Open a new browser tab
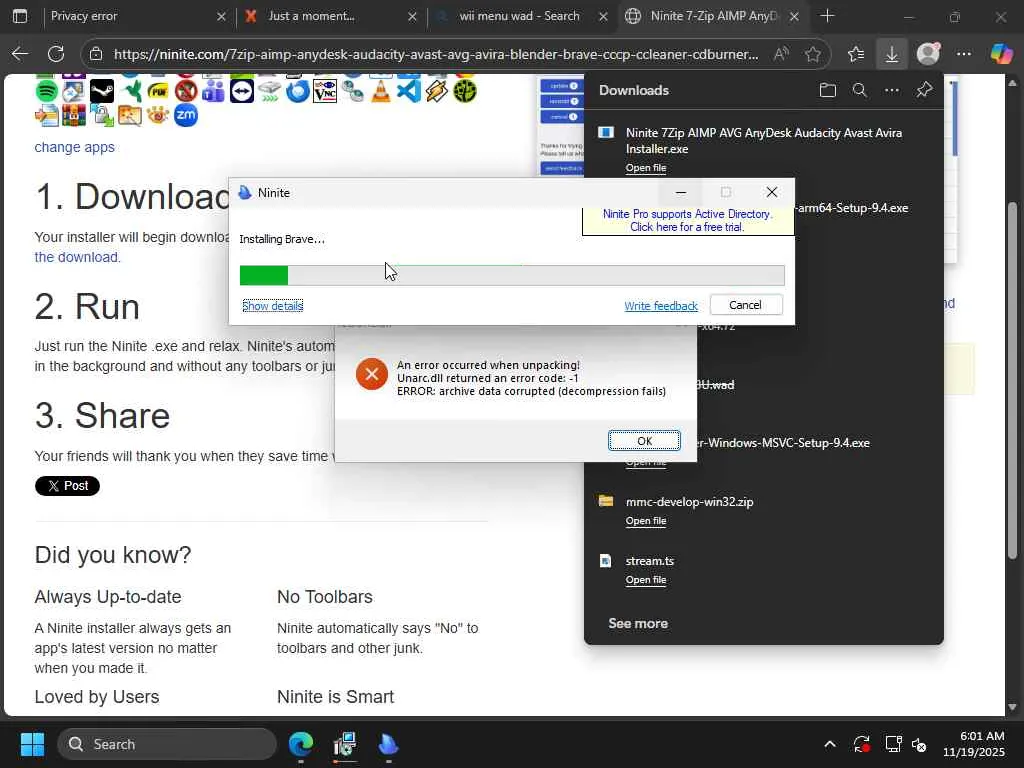The width and height of the screenshot is (1024, 768). (827, 16)
